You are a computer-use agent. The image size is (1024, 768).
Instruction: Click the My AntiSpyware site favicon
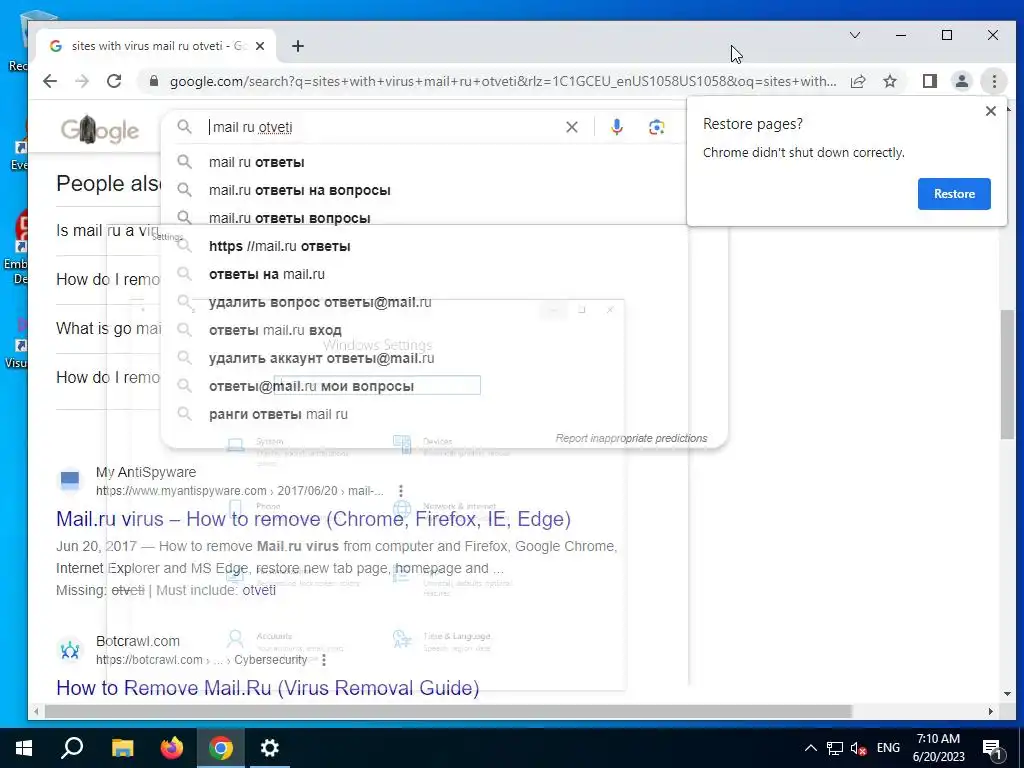point(70,481)
